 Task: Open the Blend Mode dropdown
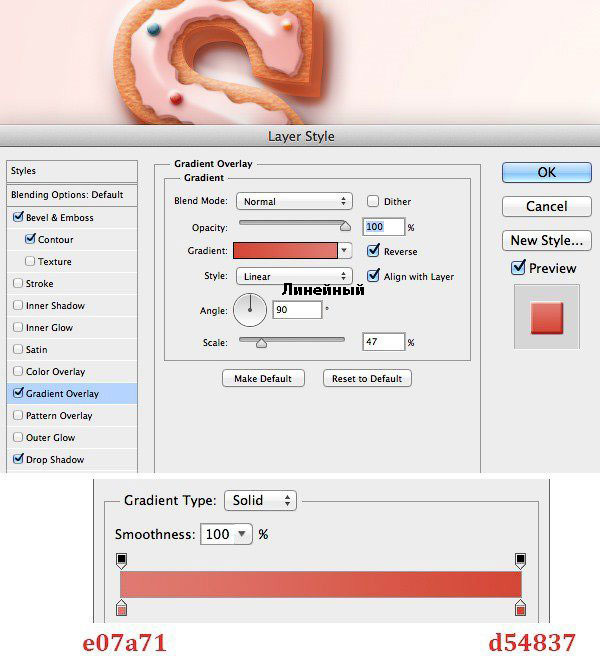point(294,201)
